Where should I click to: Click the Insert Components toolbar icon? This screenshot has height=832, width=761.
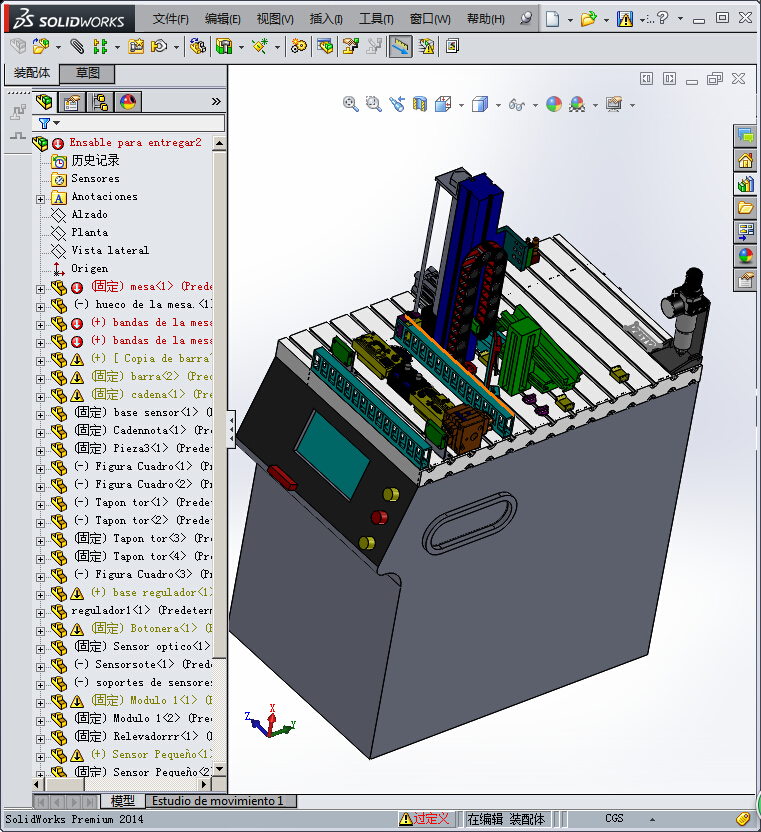click(x=40, y=47)
